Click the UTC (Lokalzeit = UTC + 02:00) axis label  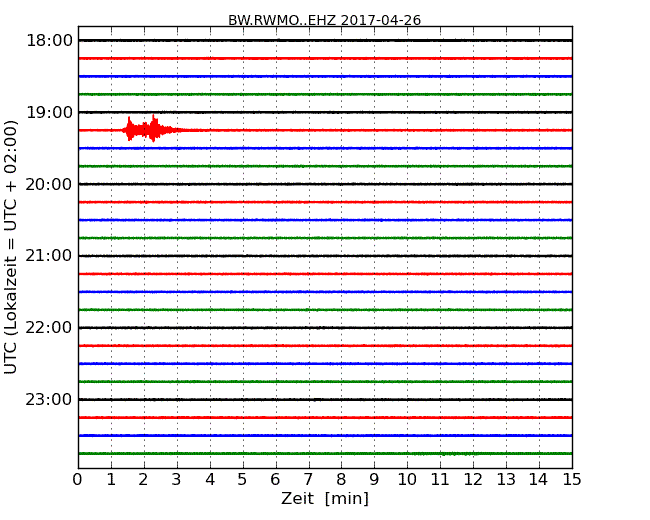point(11,247)
